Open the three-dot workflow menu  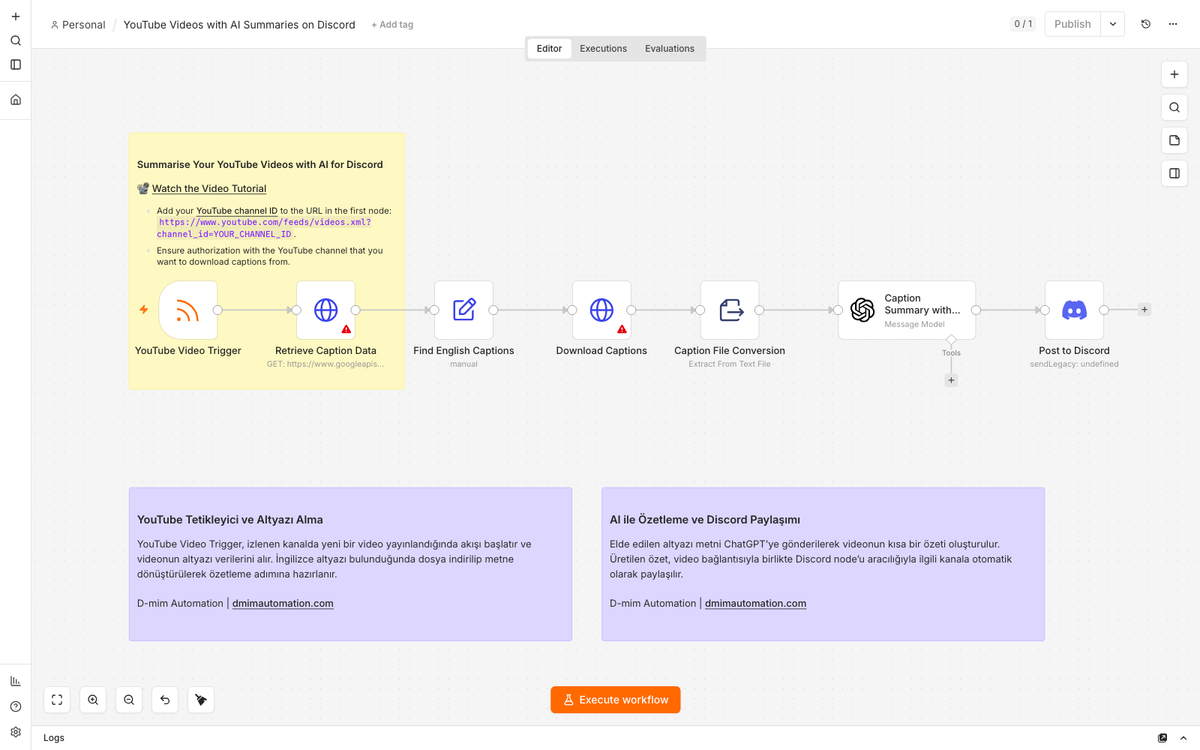(x=1173, y=24)
